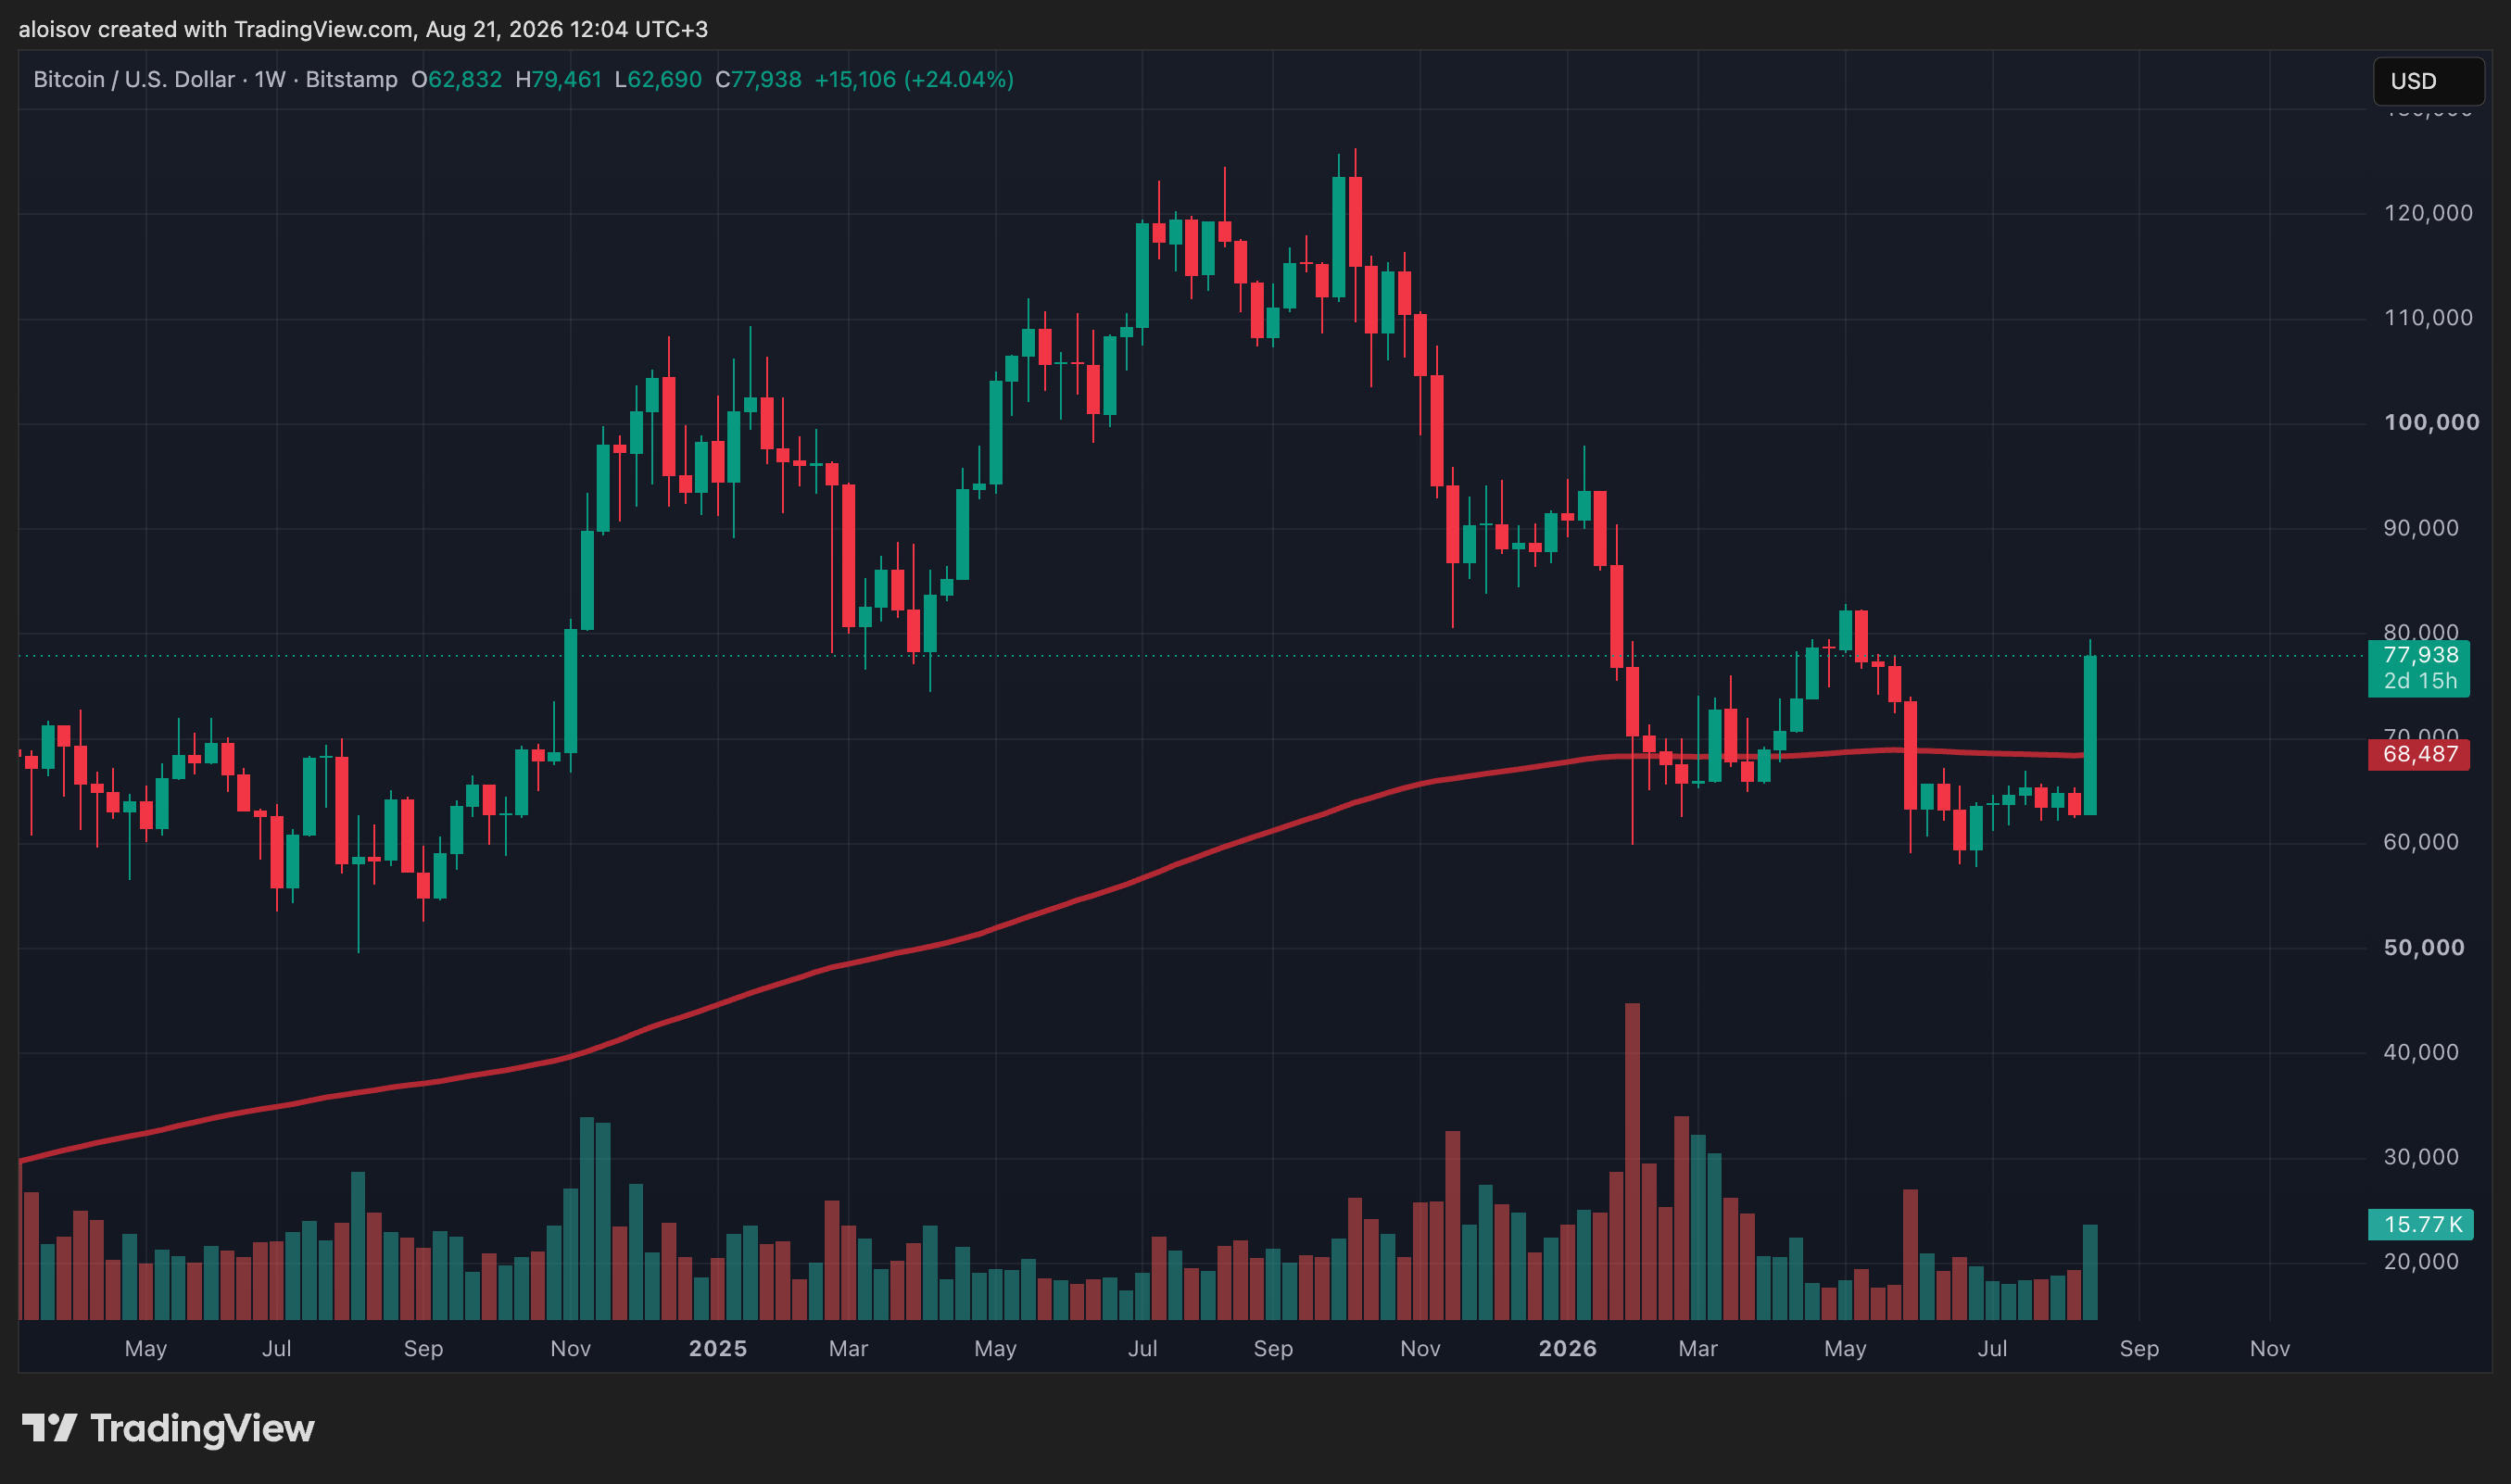Viewport: 2511px width, 1484px height.
Task: Select the high value H79,461
Action: coord(559,79)
